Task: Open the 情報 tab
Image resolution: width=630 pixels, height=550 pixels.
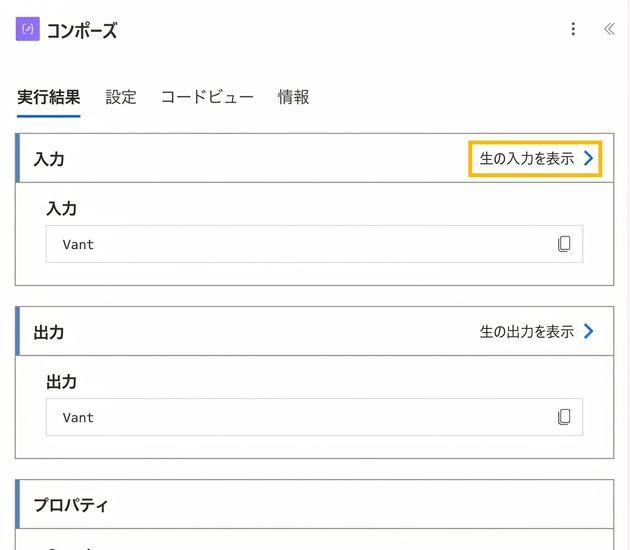Action: pyautogui.click(x=294, y=97)
